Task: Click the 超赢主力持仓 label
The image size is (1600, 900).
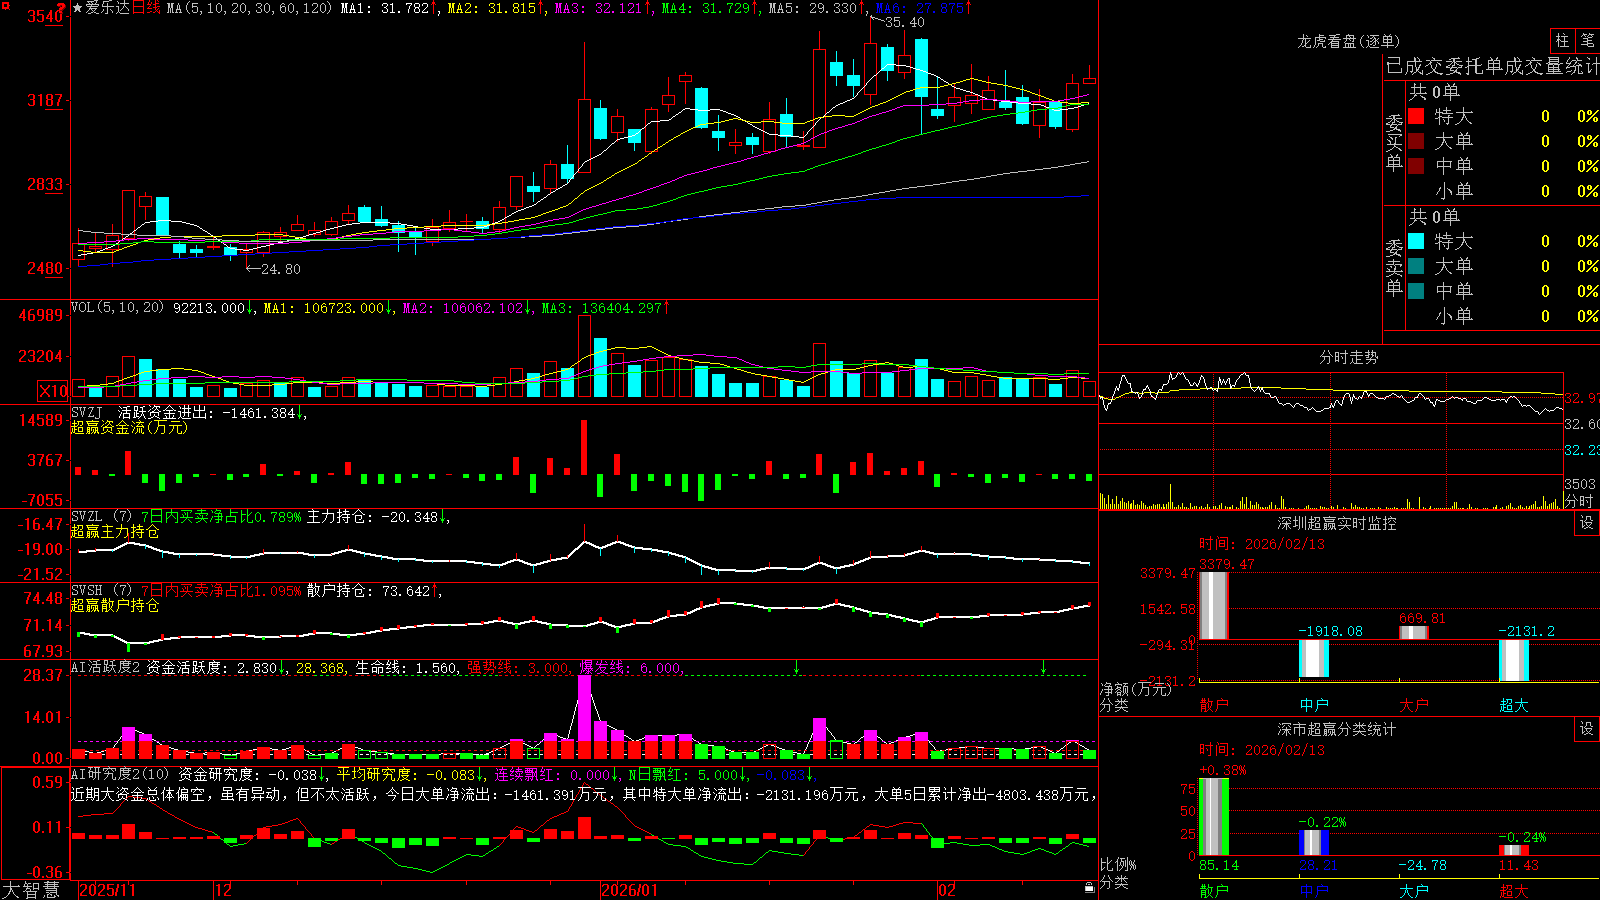Action: coord(115,532)
